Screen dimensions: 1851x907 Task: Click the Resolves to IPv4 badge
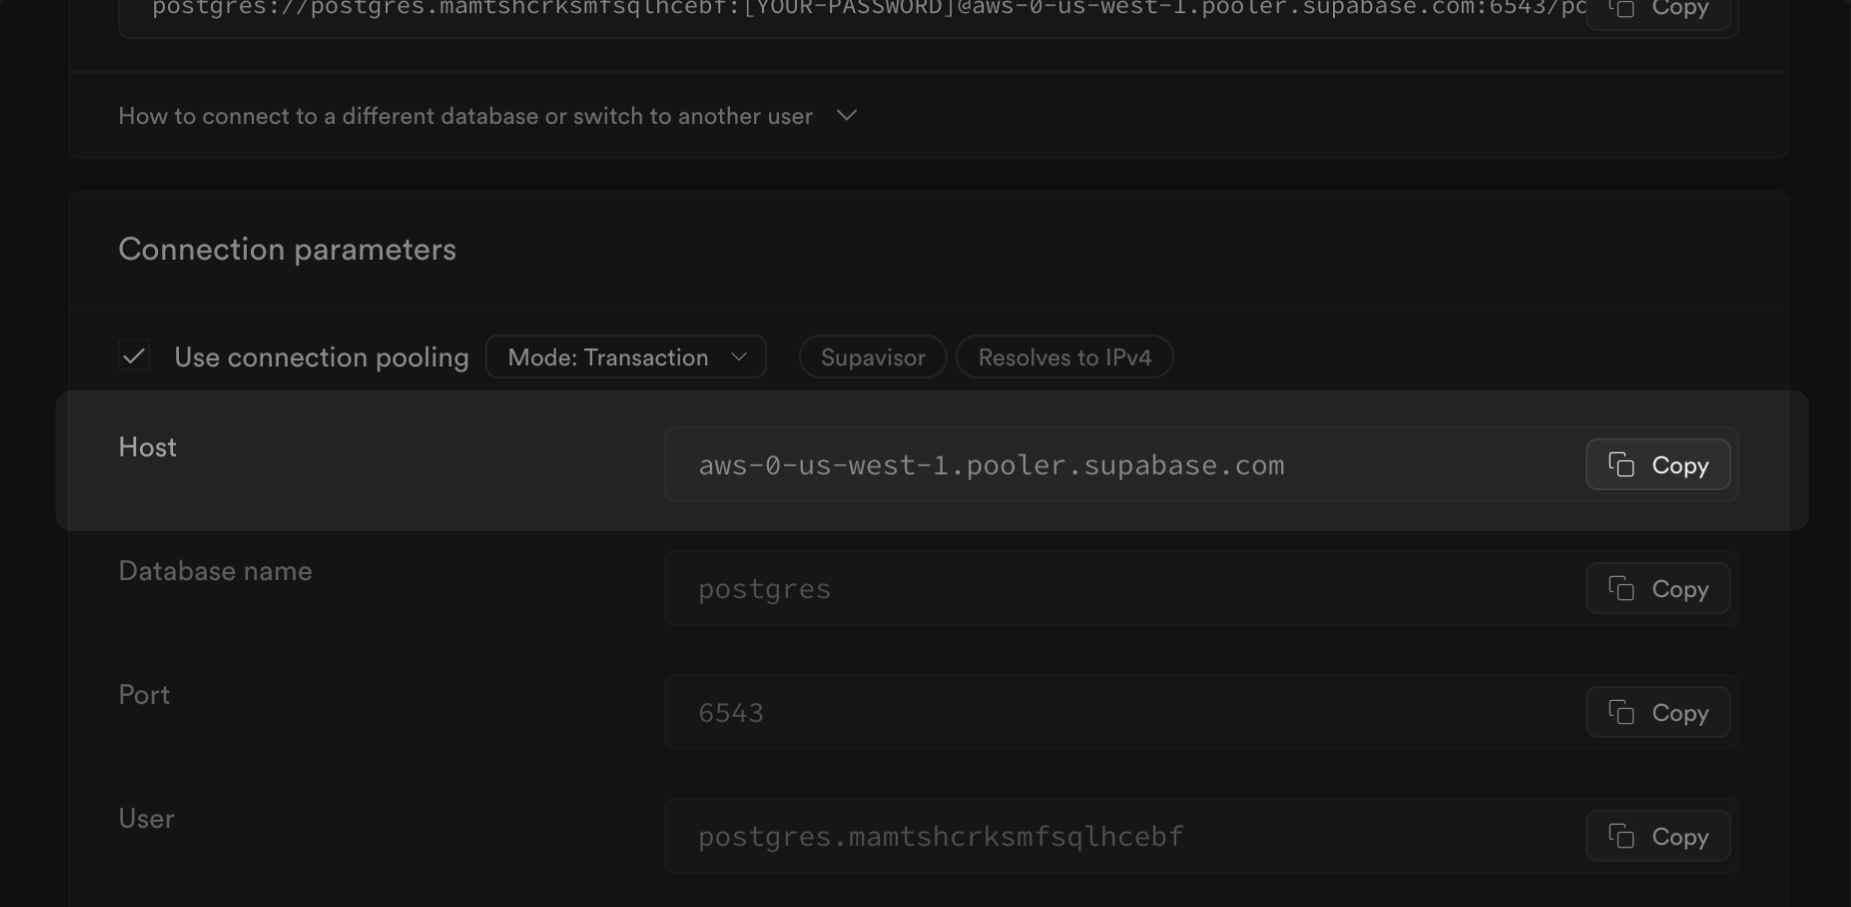1064,357
